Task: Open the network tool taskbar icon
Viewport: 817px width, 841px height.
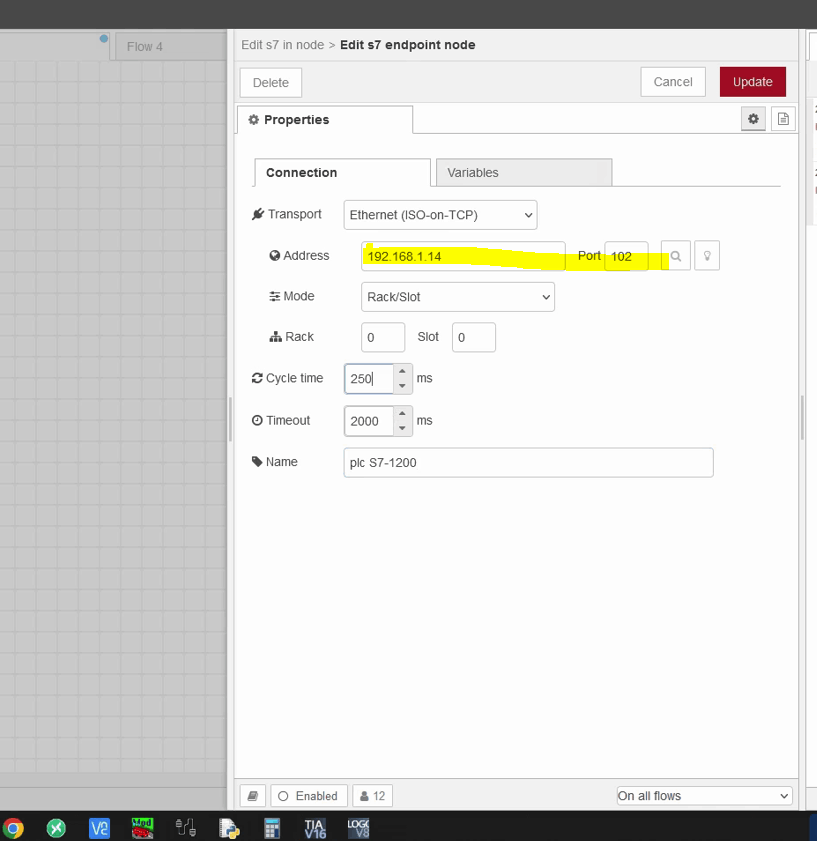Action: pyautogui.click(x=186, y=828)
